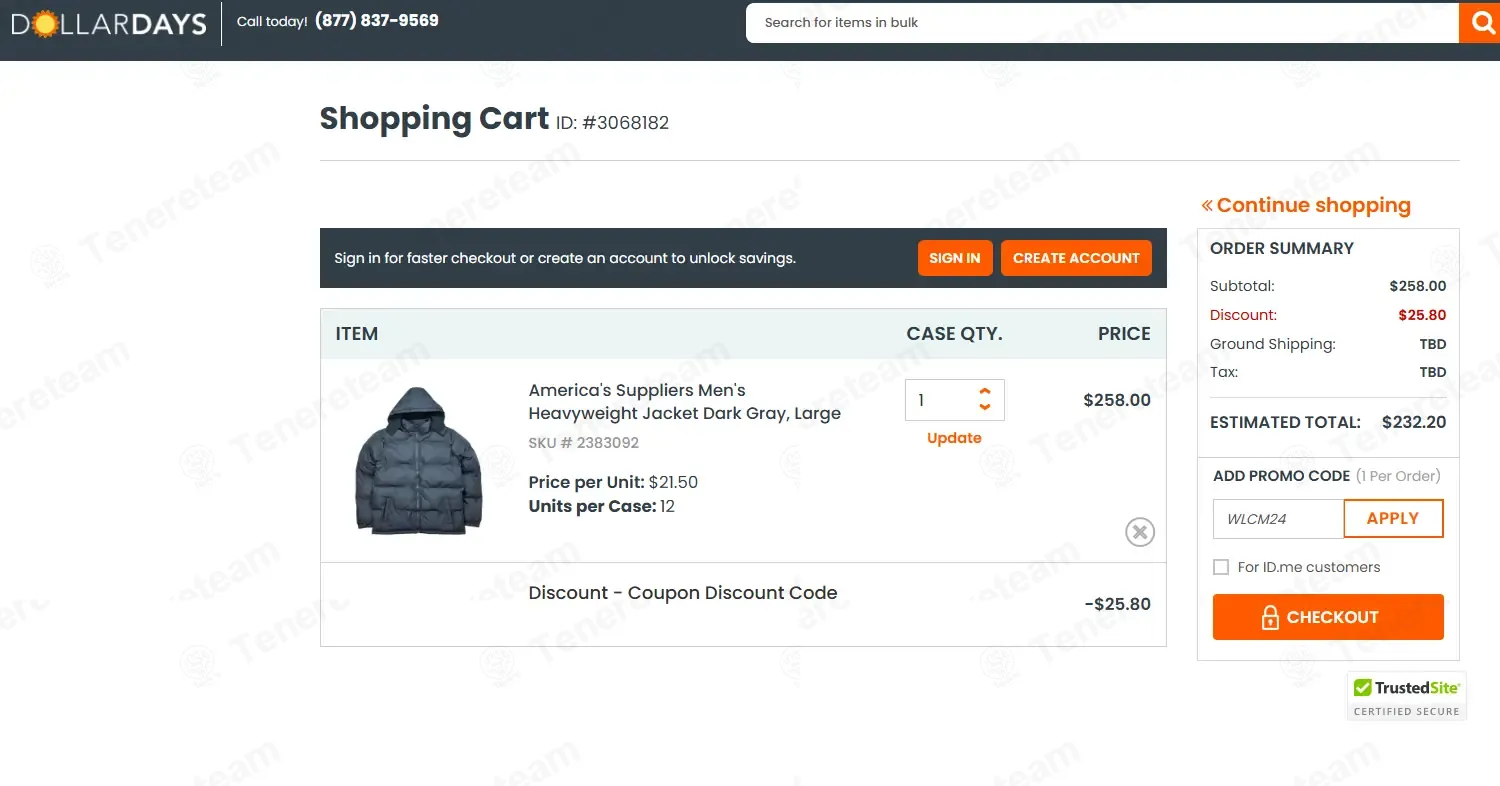
Task: Open the jacket product thumbnail
Action: (x=419, y=459)
